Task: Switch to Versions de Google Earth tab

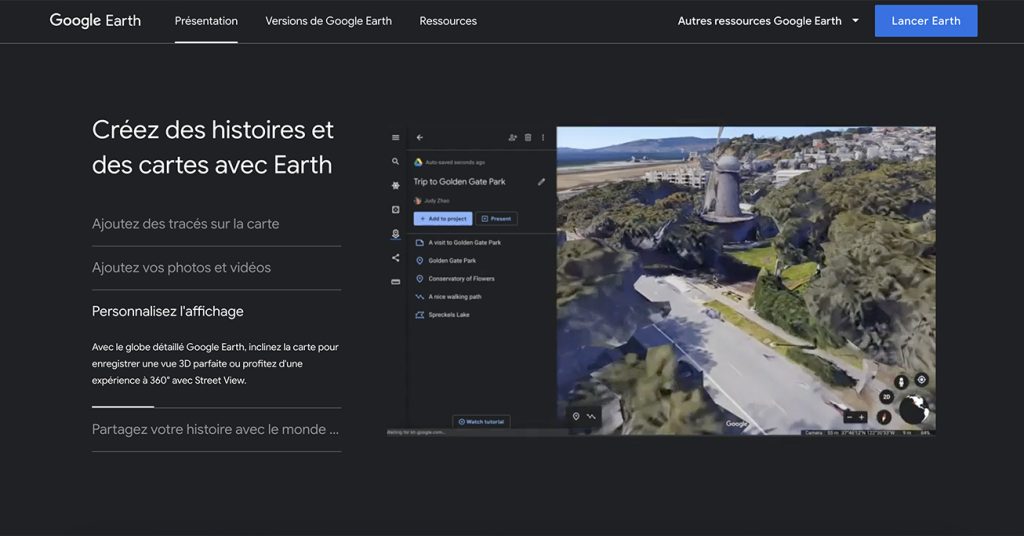Action: pyautogui.click(x=328, y=21)
